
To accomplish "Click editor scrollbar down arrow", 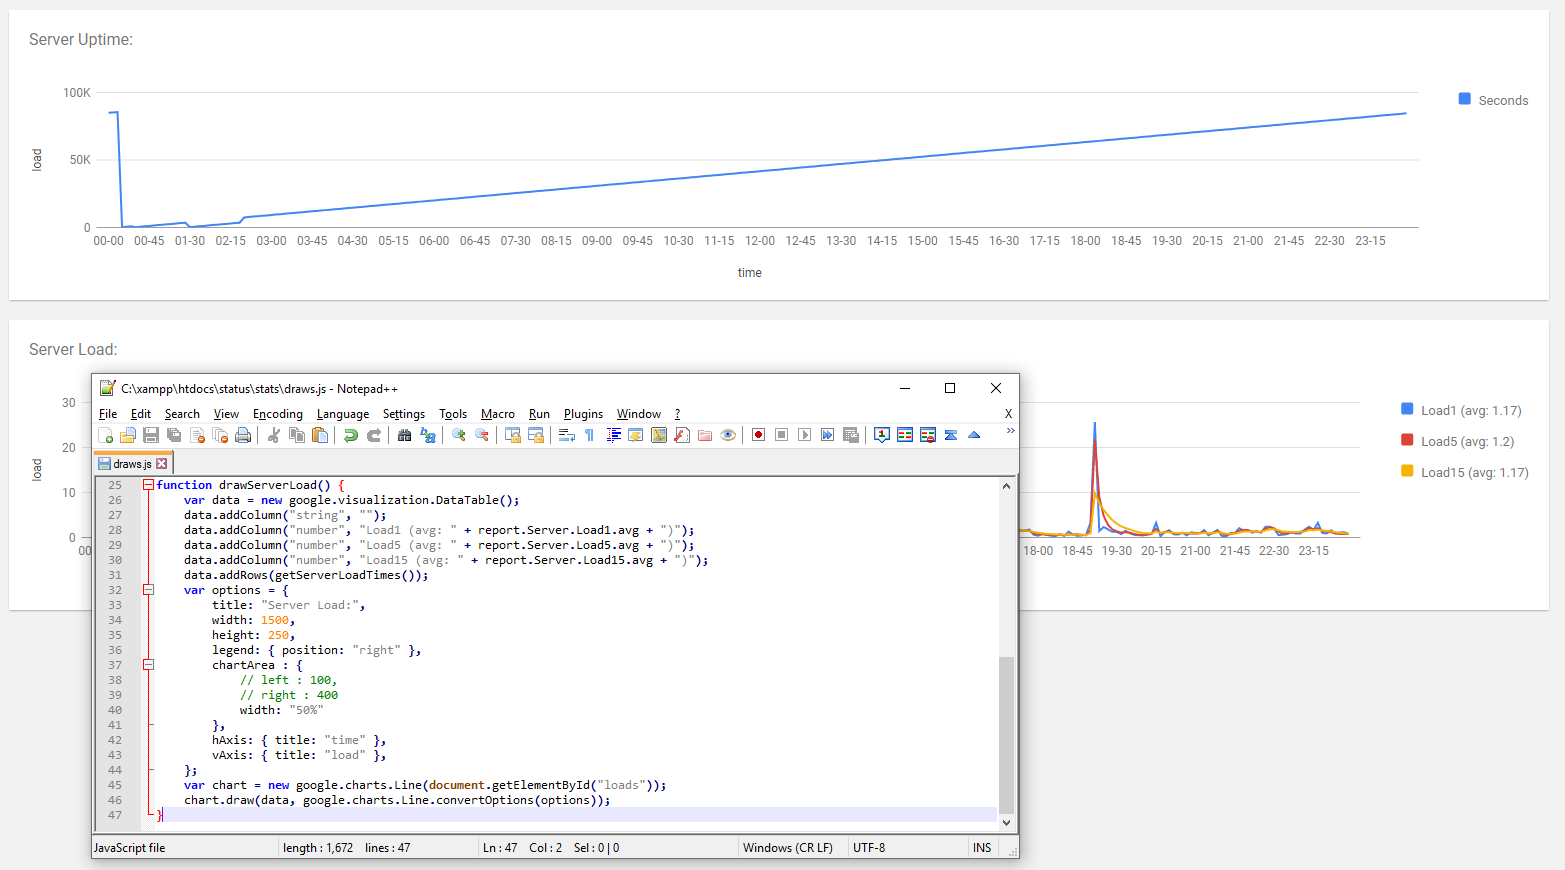I will 1006,823.
